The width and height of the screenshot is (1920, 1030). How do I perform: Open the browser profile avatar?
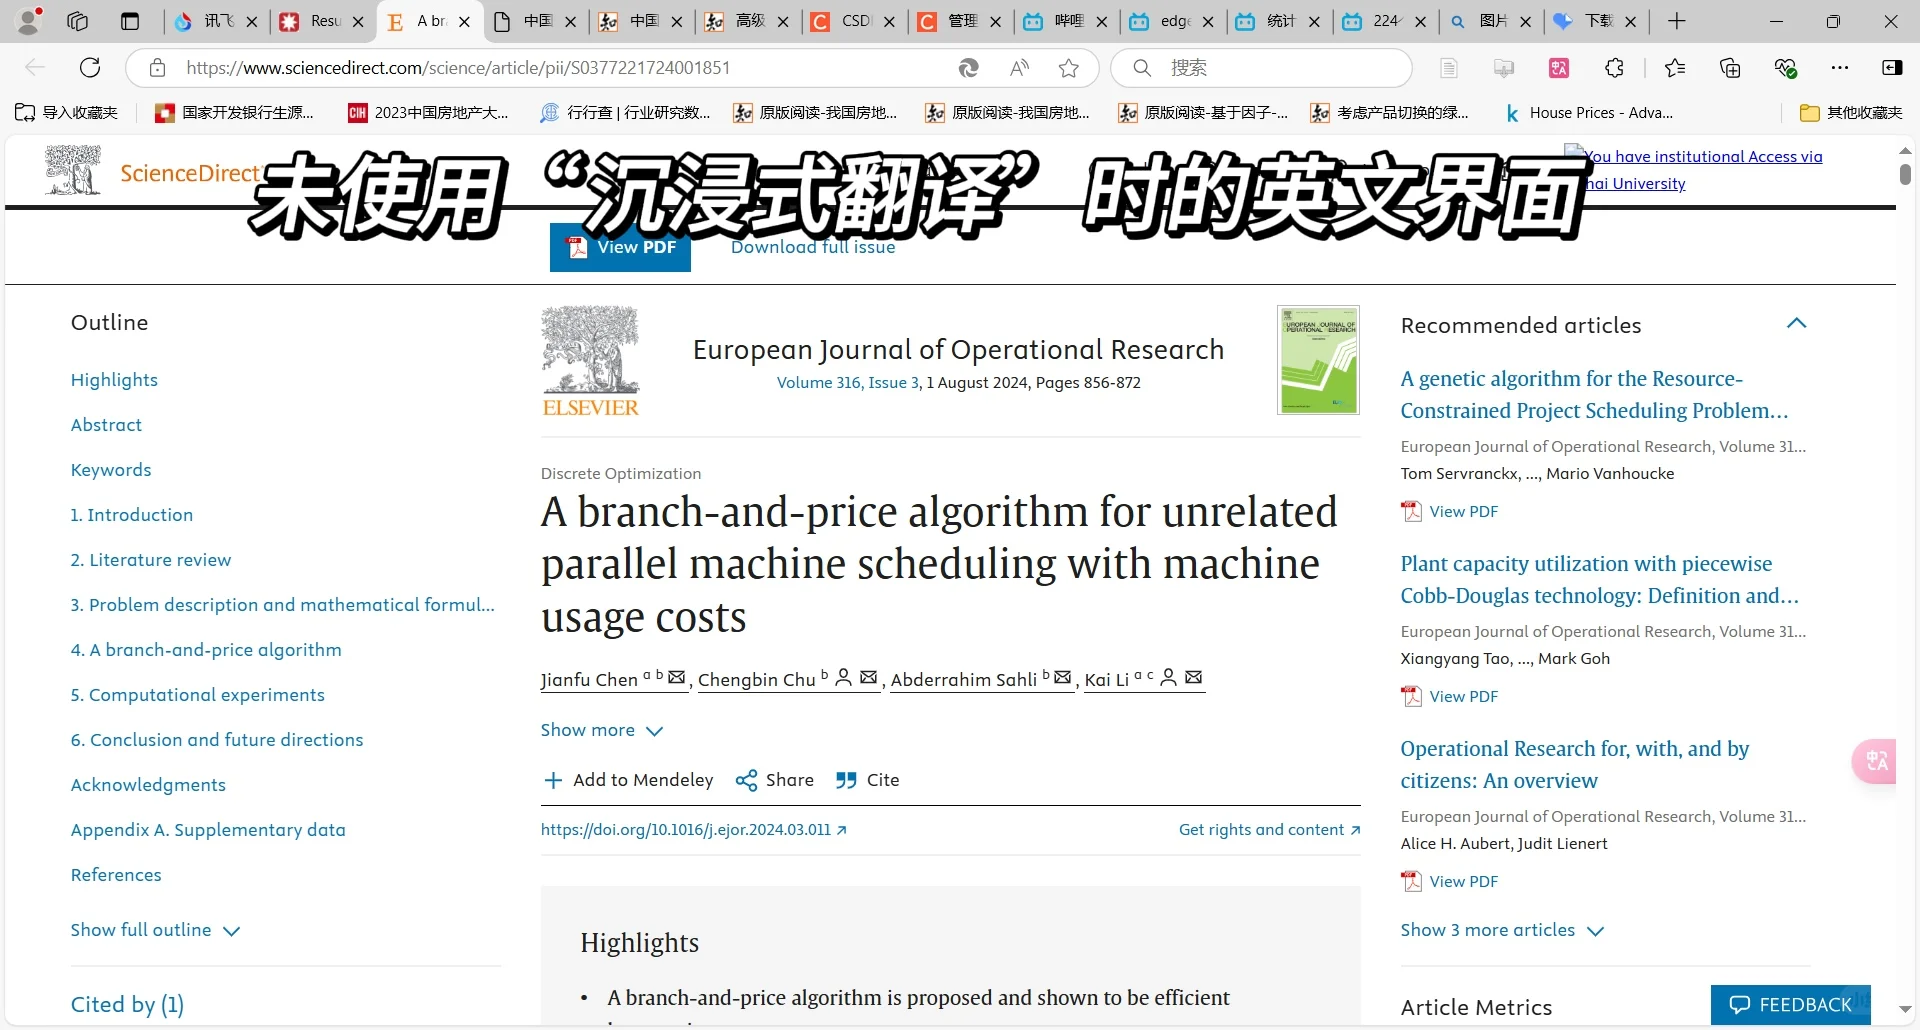[29, 21]
